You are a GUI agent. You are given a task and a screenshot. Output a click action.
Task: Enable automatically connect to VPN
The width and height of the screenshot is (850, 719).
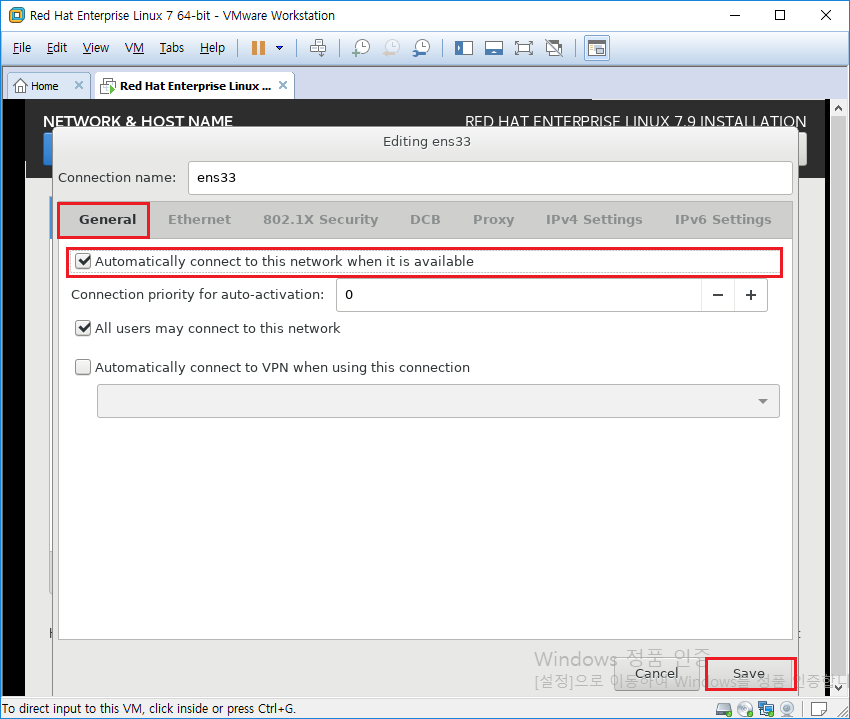[83, 368]
